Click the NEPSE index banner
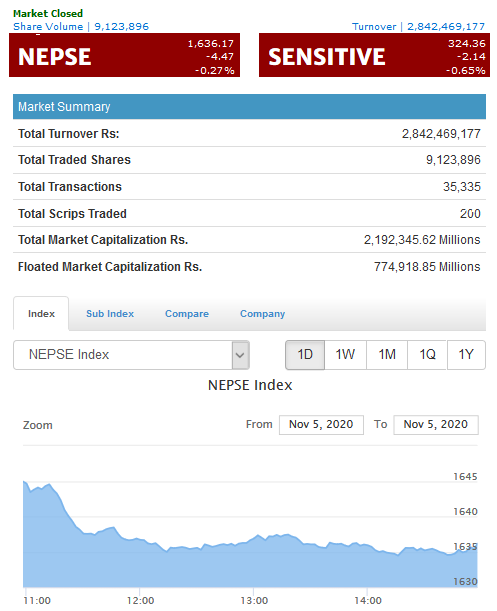 click(124, 55)
